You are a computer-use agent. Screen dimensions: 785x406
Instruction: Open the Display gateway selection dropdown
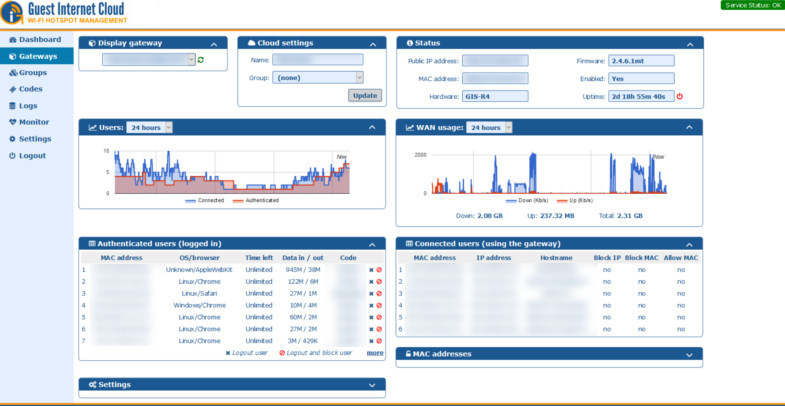pos(149,60)
